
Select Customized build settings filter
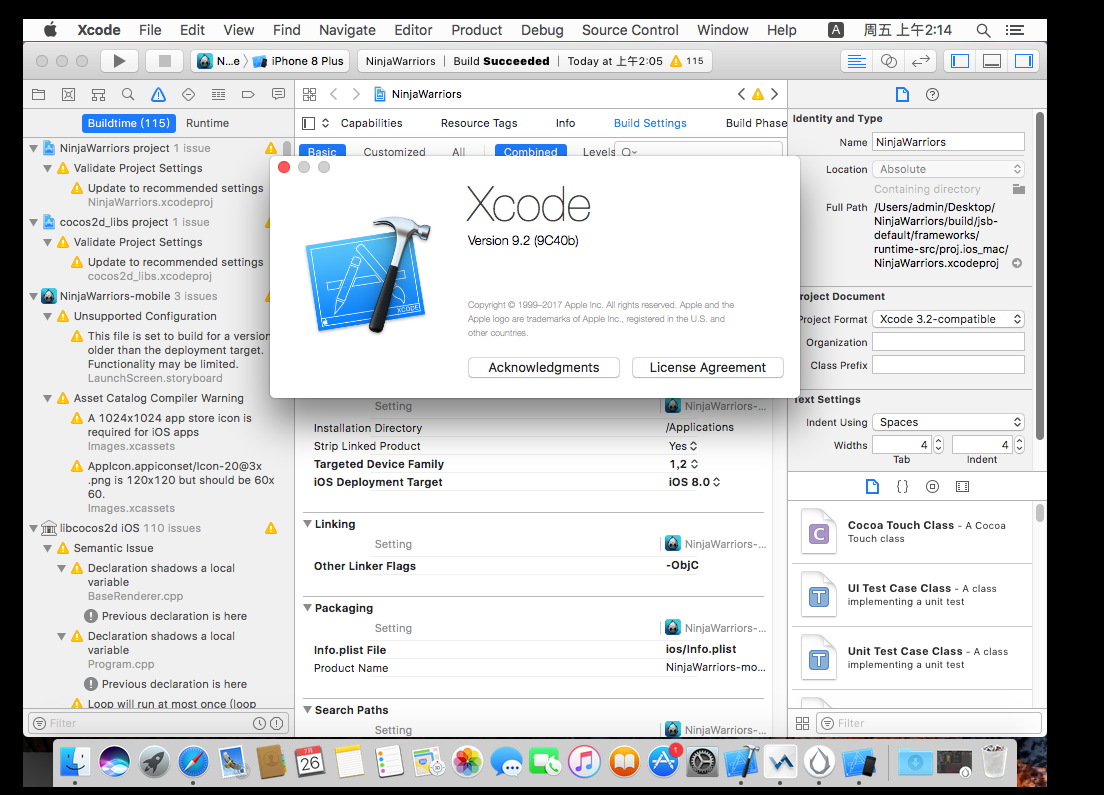point(394,151)
